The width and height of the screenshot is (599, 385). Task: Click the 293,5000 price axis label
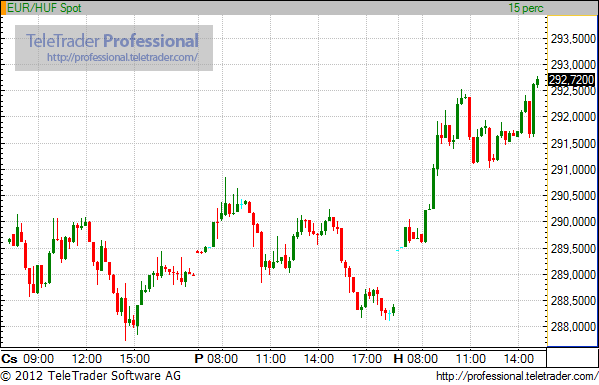(x=573, y=39)
